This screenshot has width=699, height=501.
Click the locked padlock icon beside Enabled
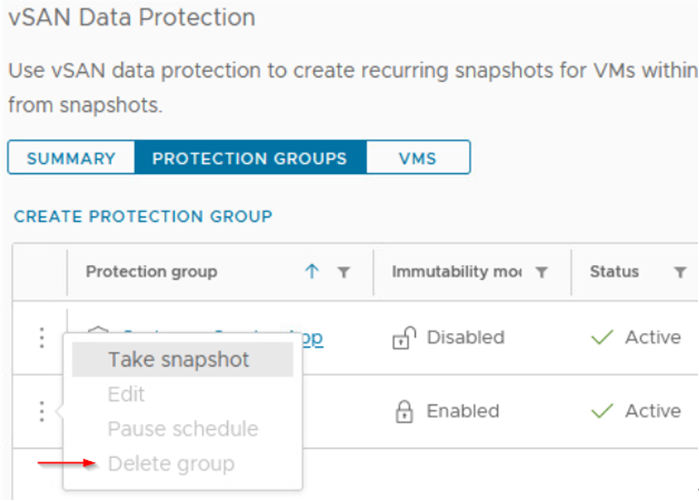(404, 411)
